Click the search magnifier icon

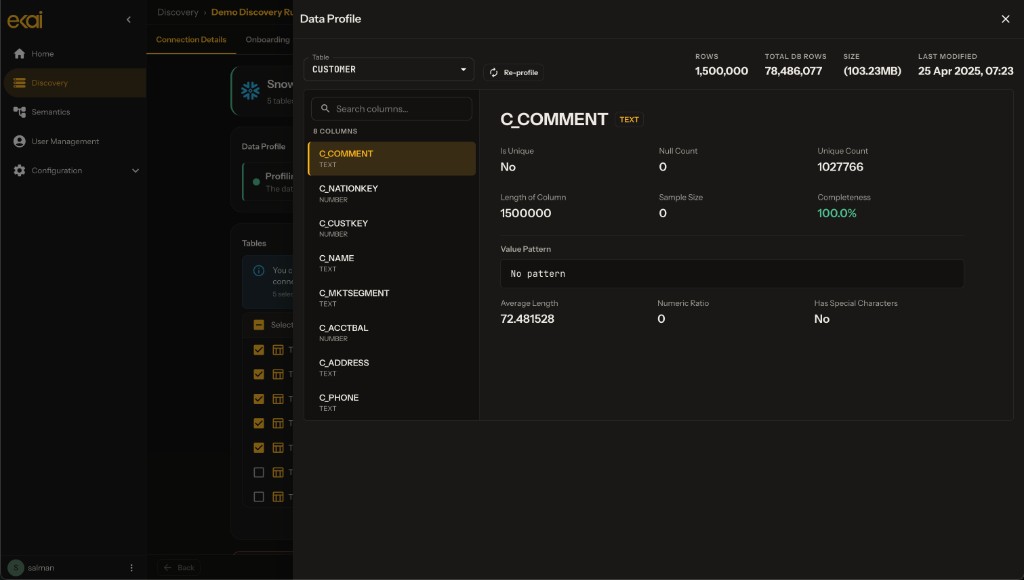click(325, 108)
